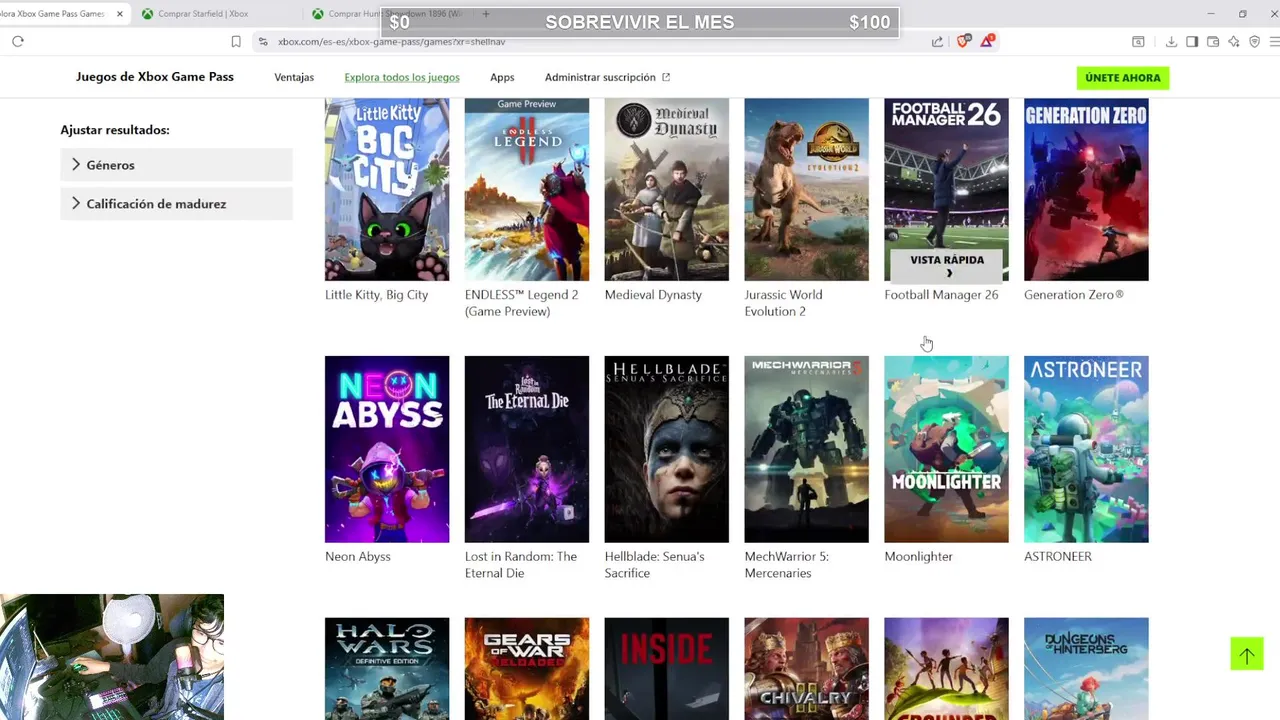Click the green scroll-to-top arrow button
Image resolution: width=1280 pixels, height=720 pixels.
tap(1247, 654)
